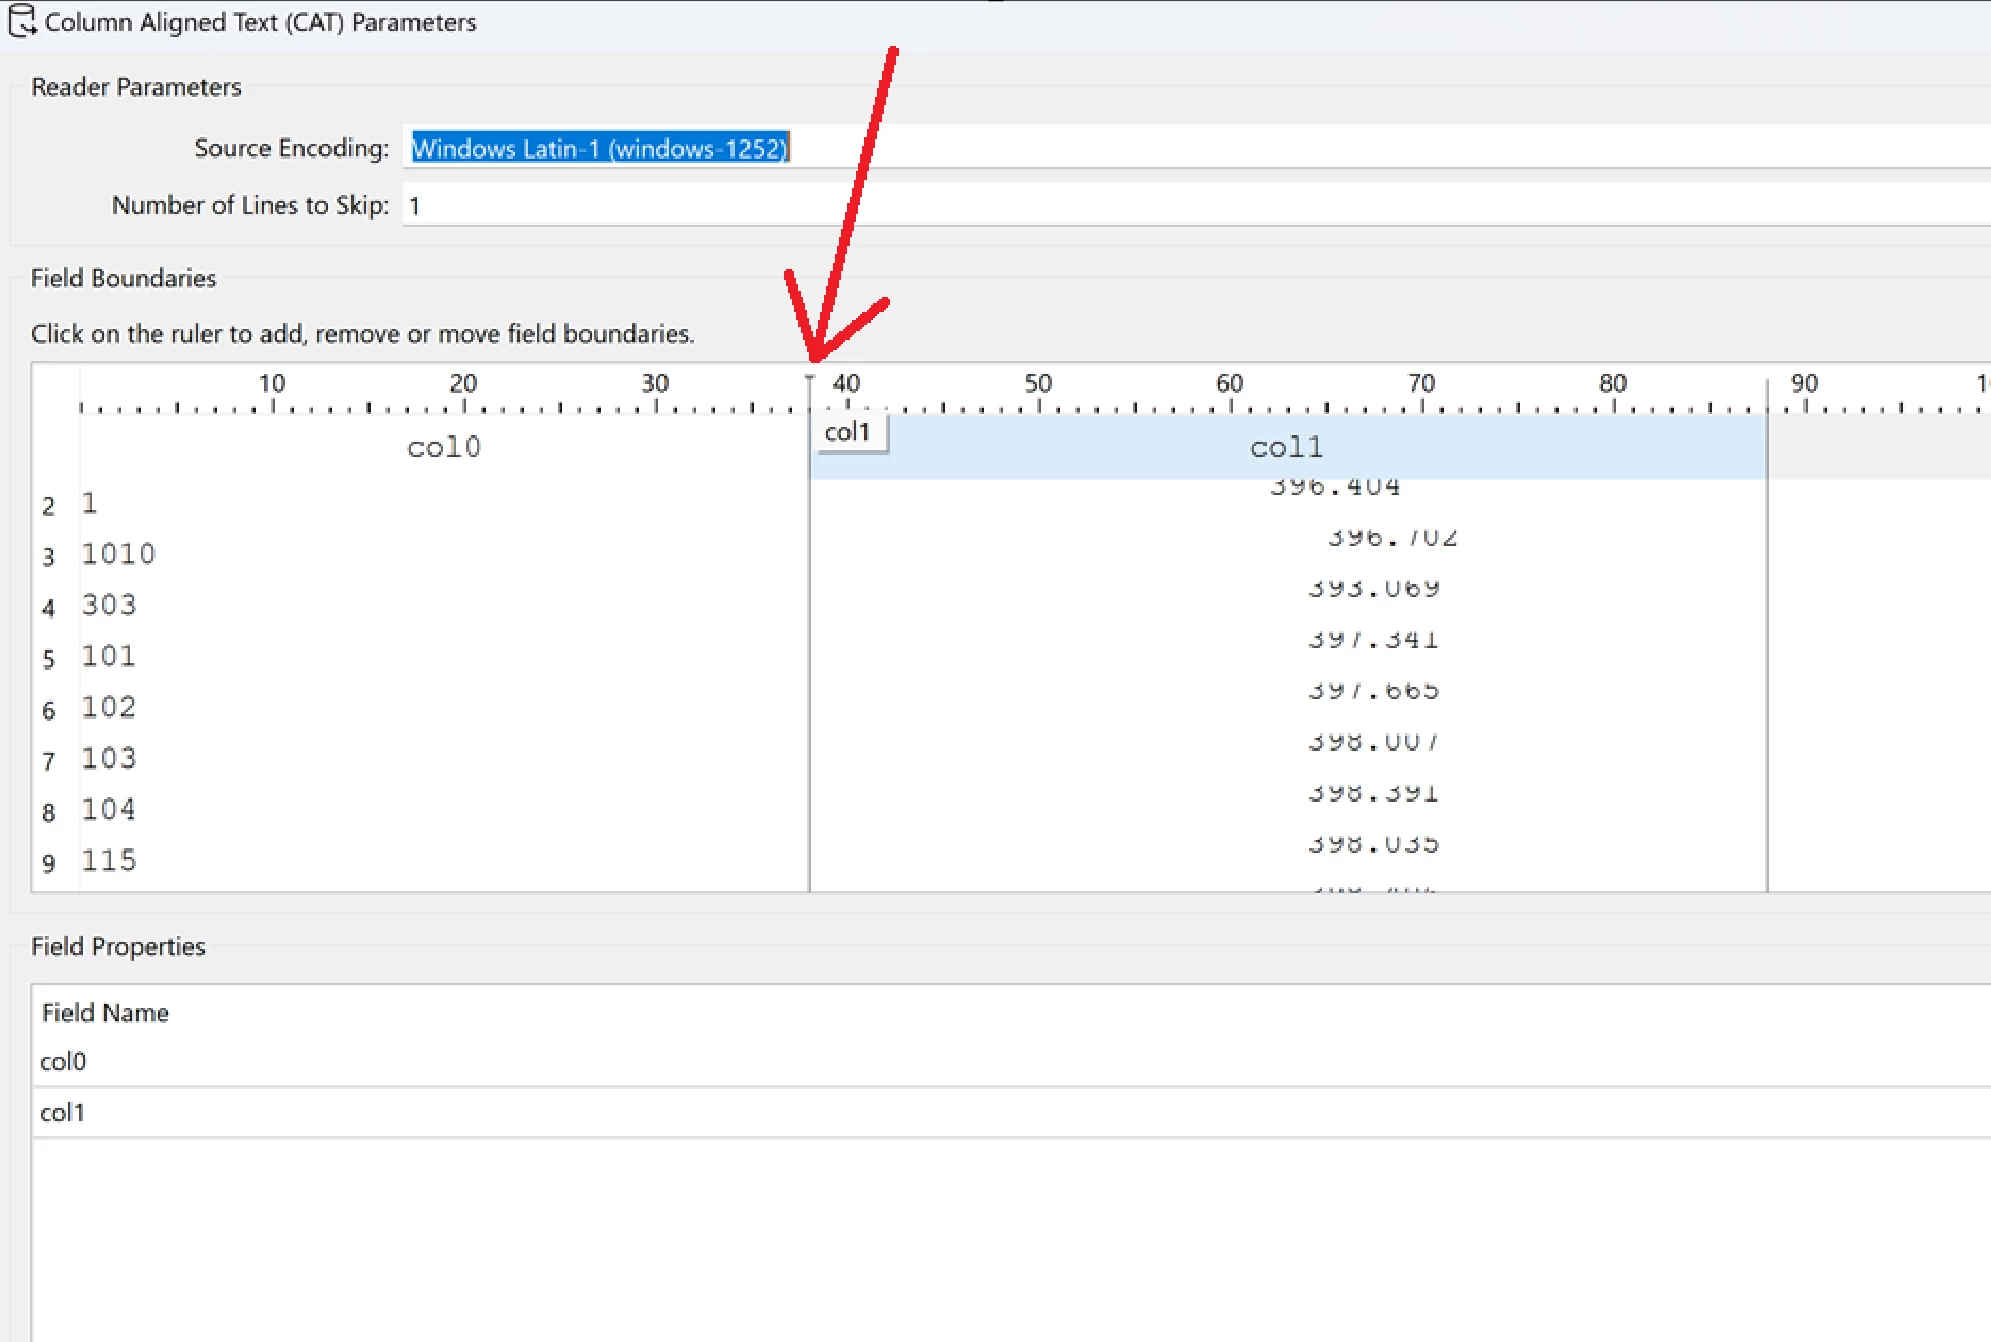Click the ruler at position 60
This screenshot has height=1342, width=1991.
coord(1231,404)
